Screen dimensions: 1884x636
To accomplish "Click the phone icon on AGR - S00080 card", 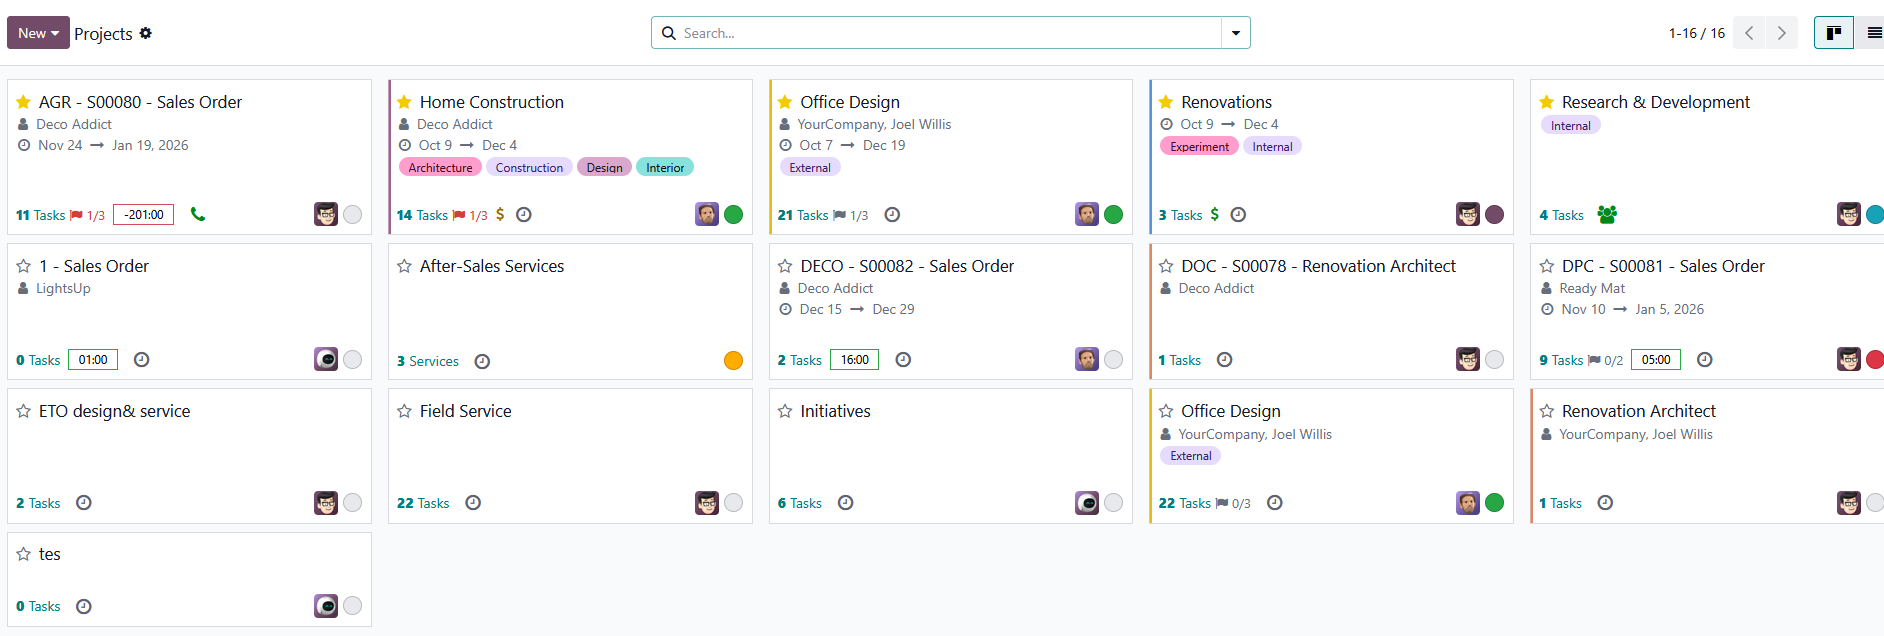I will click(198, 214).
